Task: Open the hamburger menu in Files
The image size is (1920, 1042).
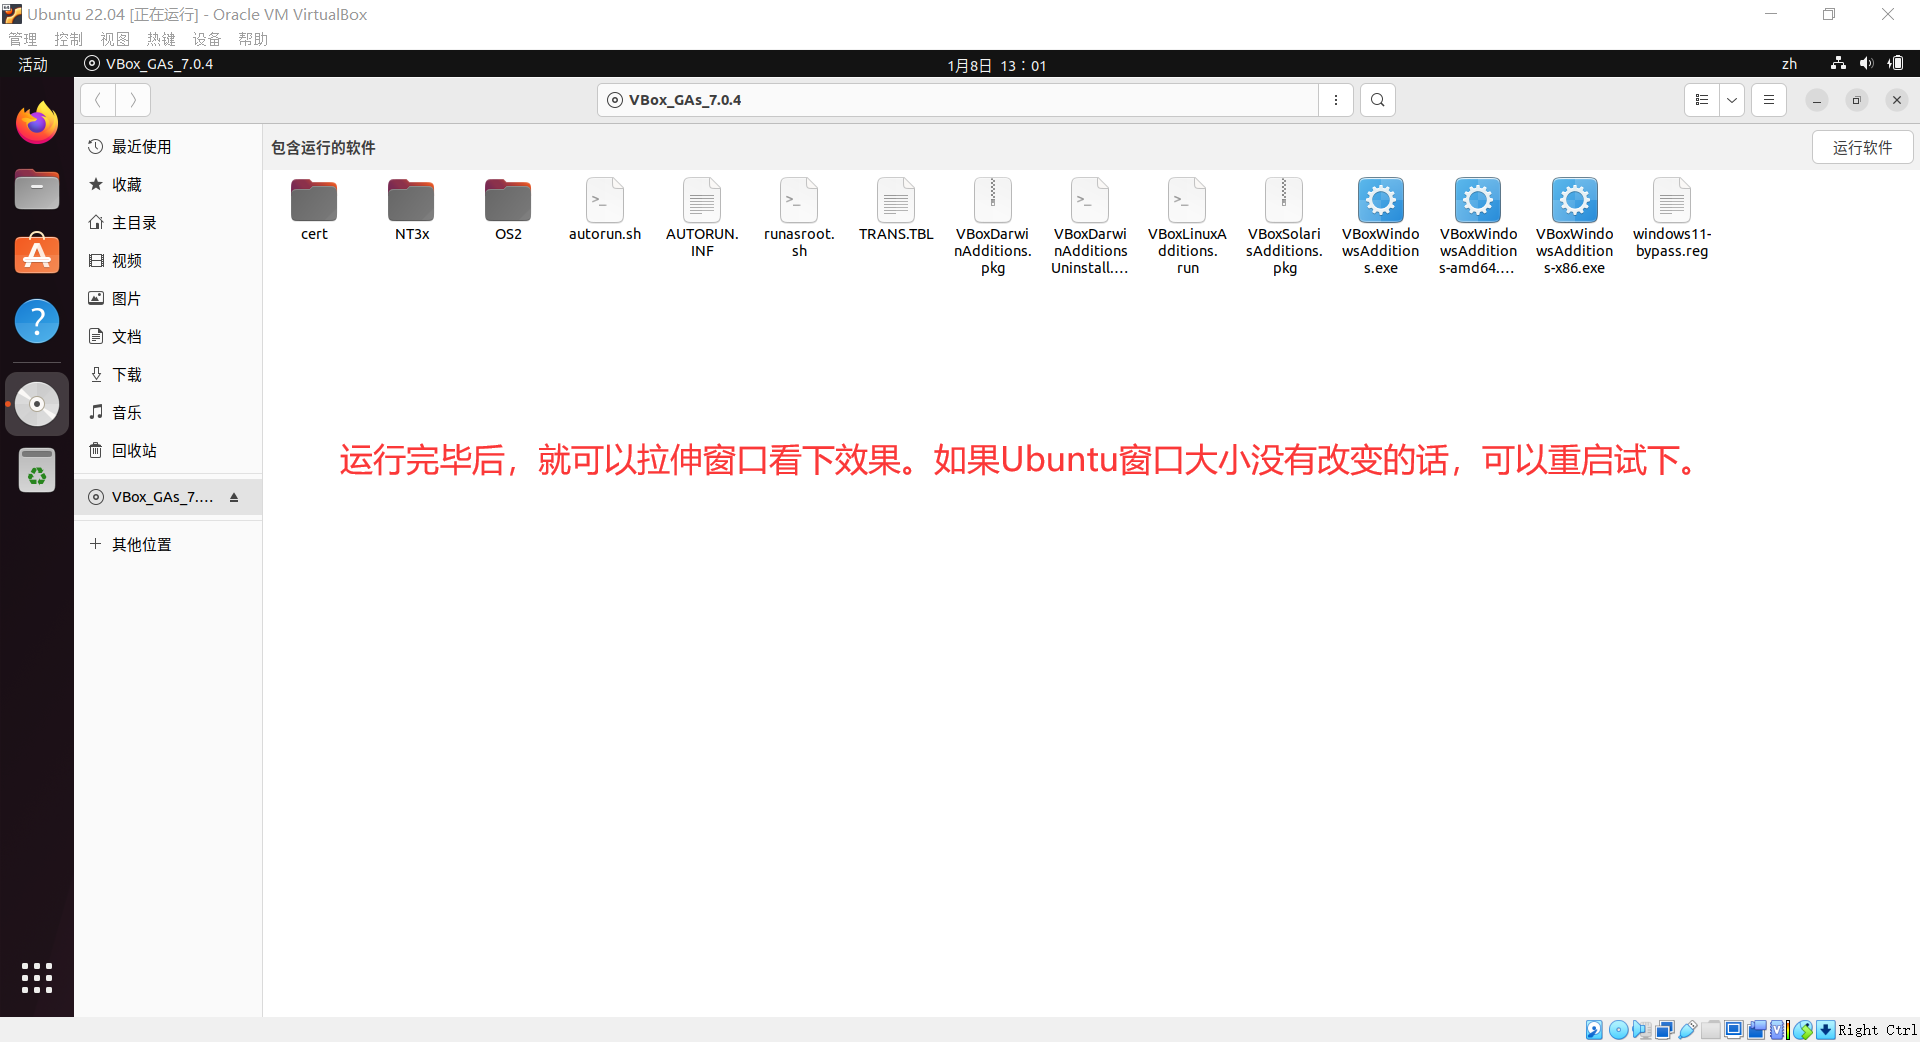Action: coord(1768,100)
